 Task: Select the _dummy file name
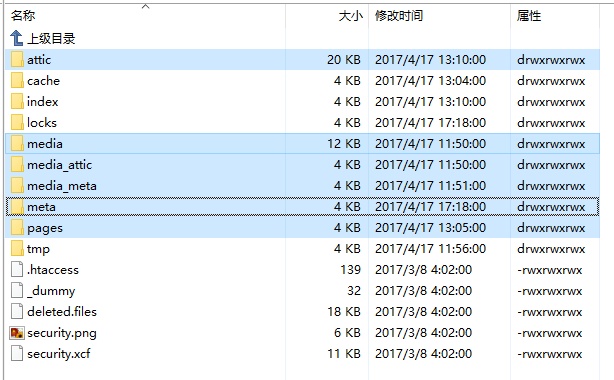tap(51, 291)
